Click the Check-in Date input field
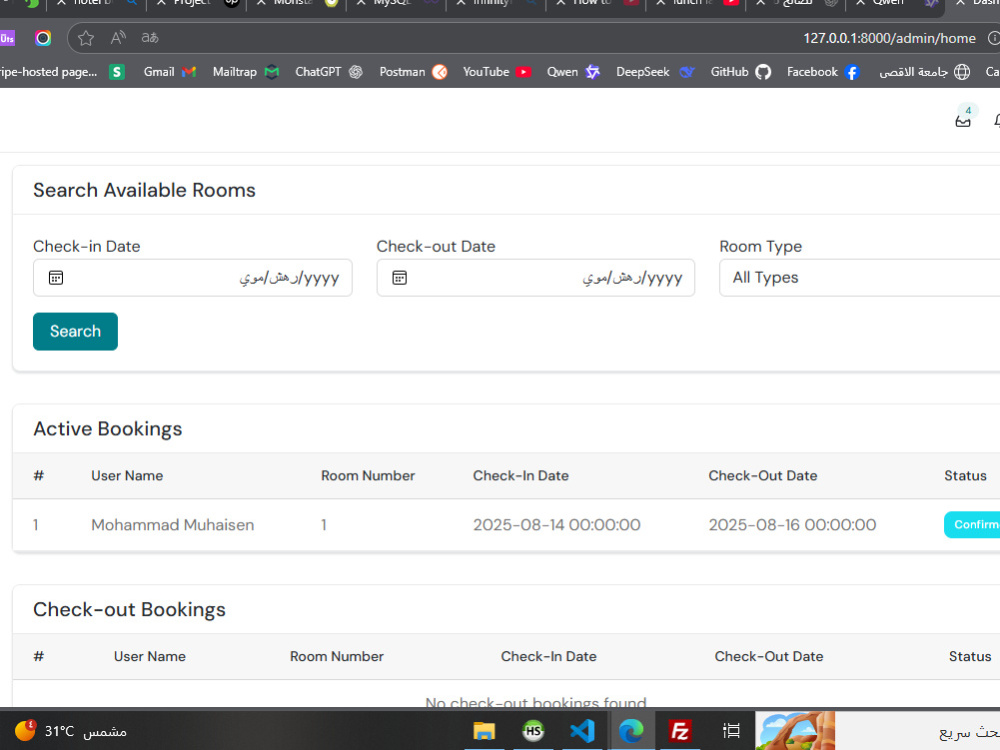The image size is (1000, 750). coord(193,277)
